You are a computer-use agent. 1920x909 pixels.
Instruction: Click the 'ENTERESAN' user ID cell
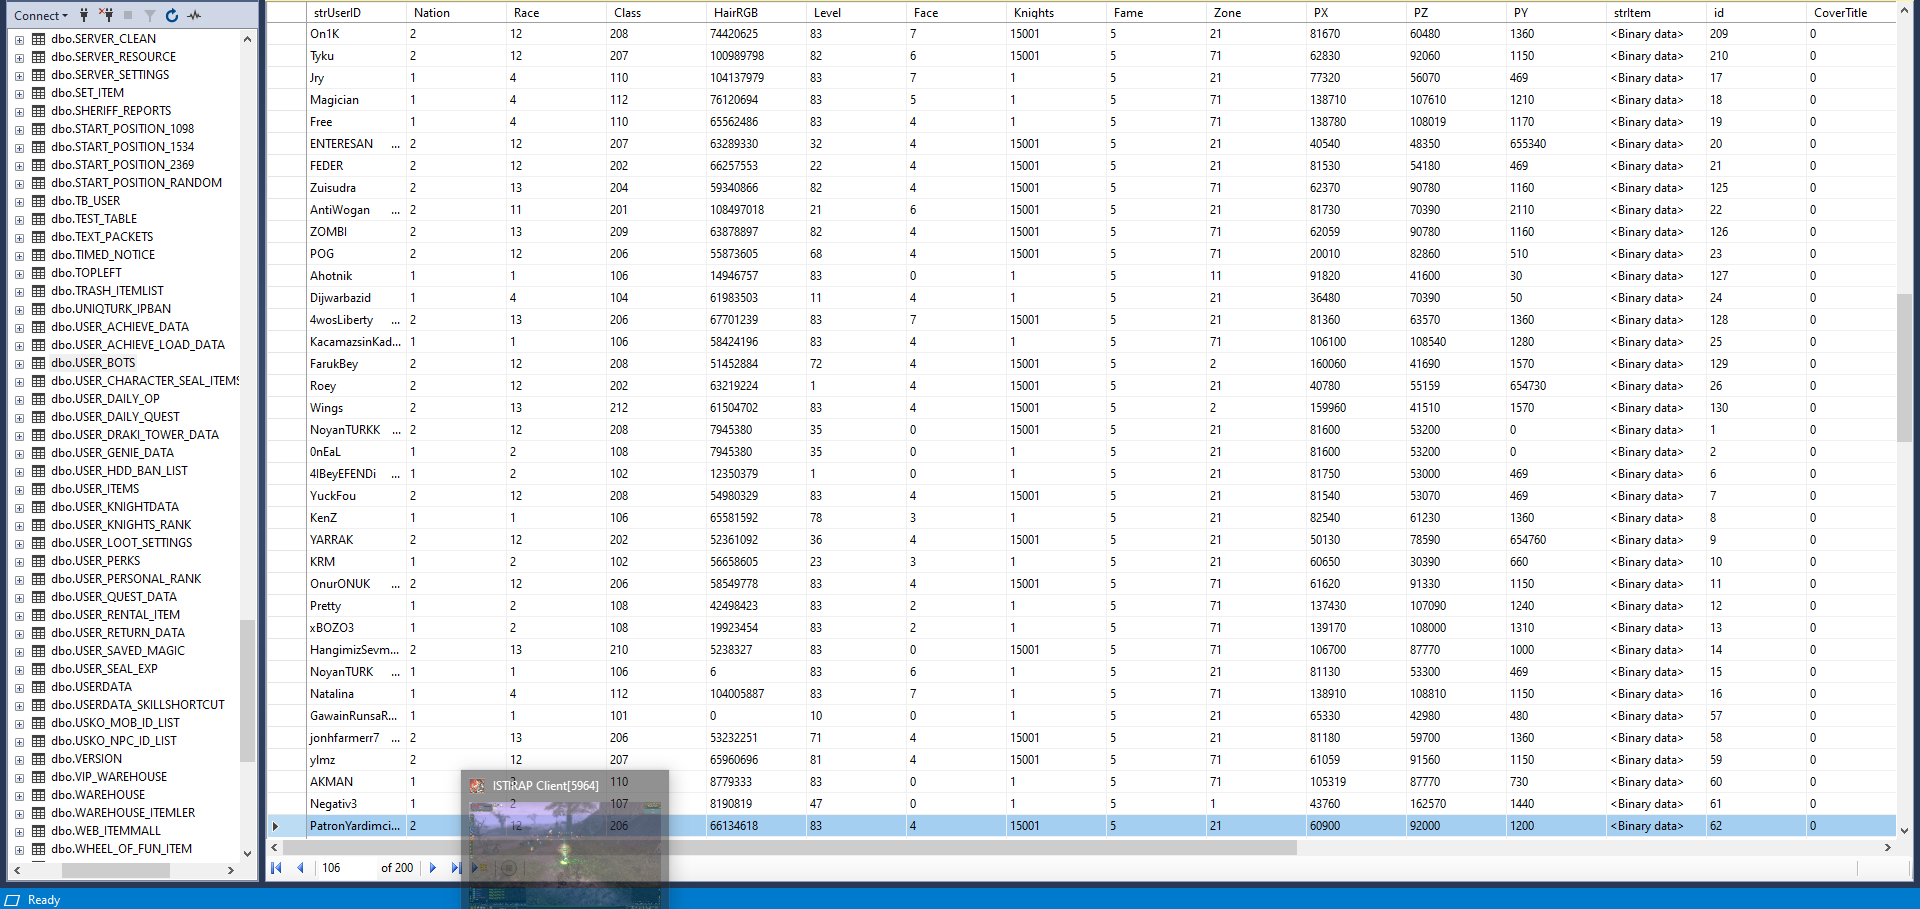tap(356, 144)
